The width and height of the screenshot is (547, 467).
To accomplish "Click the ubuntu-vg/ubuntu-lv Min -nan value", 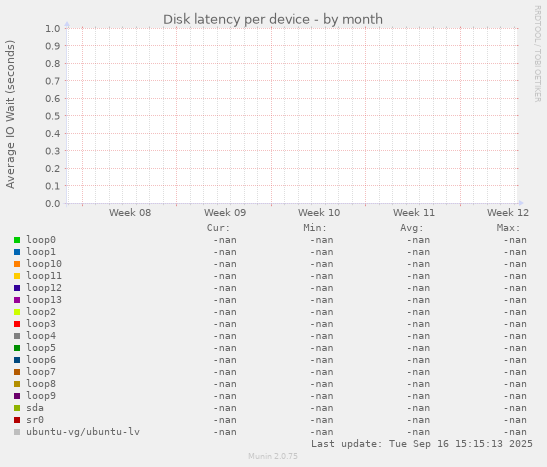I will [322, 432].
